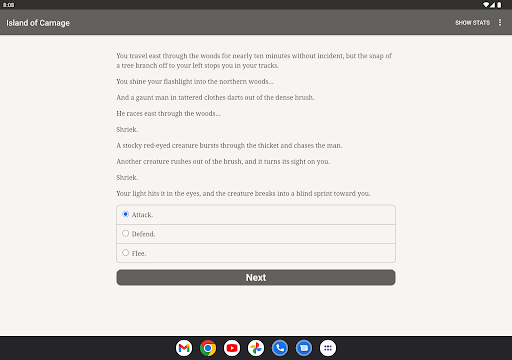Click the line "Another creature rushes out"

click(x=223, y=161)
